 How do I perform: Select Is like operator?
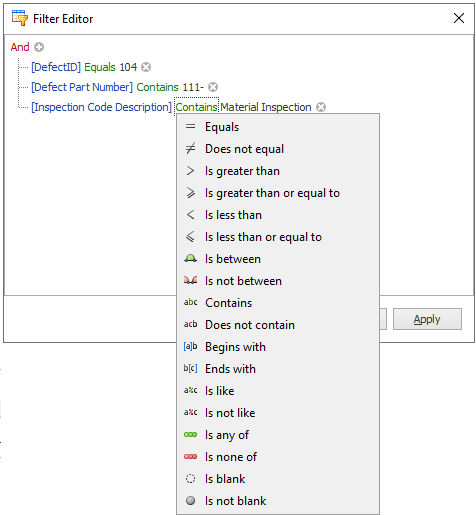point(278,391)
